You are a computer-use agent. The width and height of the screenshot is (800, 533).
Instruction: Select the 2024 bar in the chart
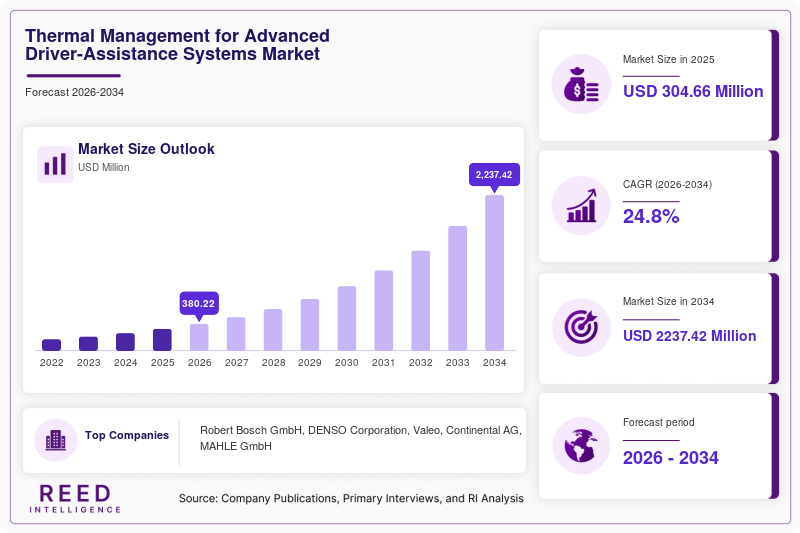[x=126, y=342]
